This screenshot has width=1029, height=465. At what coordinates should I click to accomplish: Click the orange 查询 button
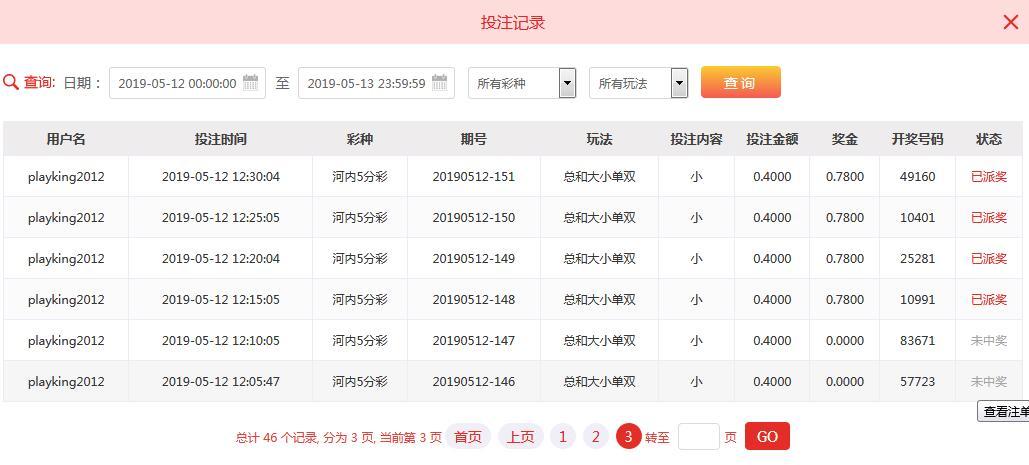tap(740, 83)
